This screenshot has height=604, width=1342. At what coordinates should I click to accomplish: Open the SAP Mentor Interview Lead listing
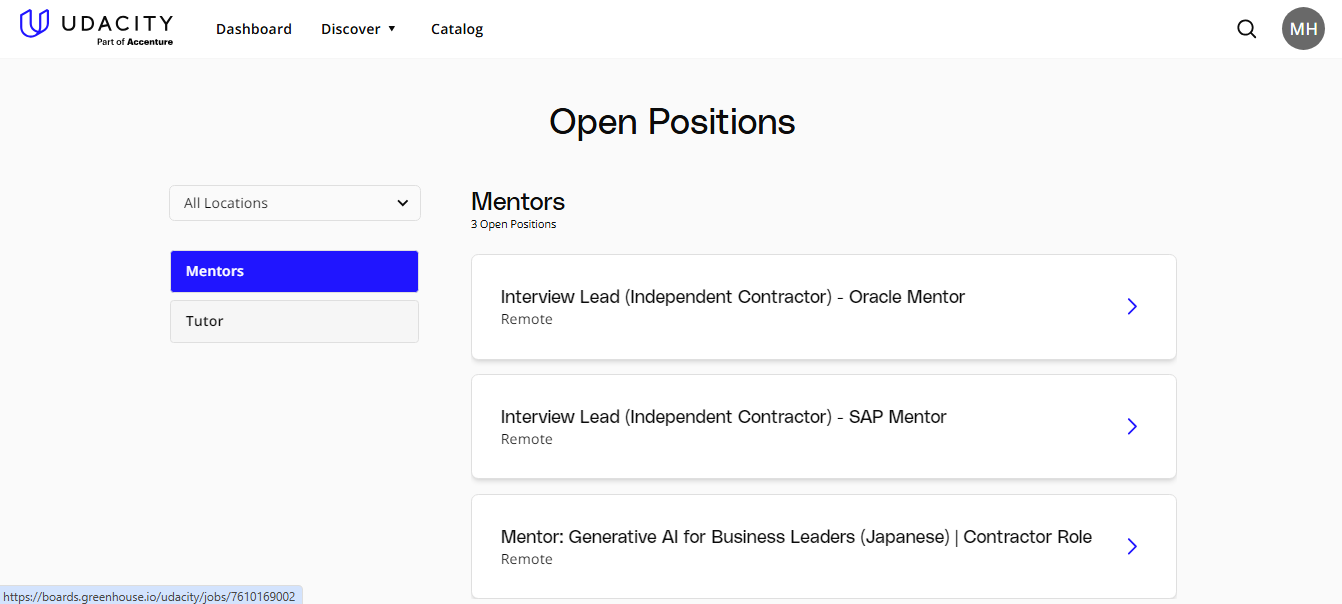(723, 416)
